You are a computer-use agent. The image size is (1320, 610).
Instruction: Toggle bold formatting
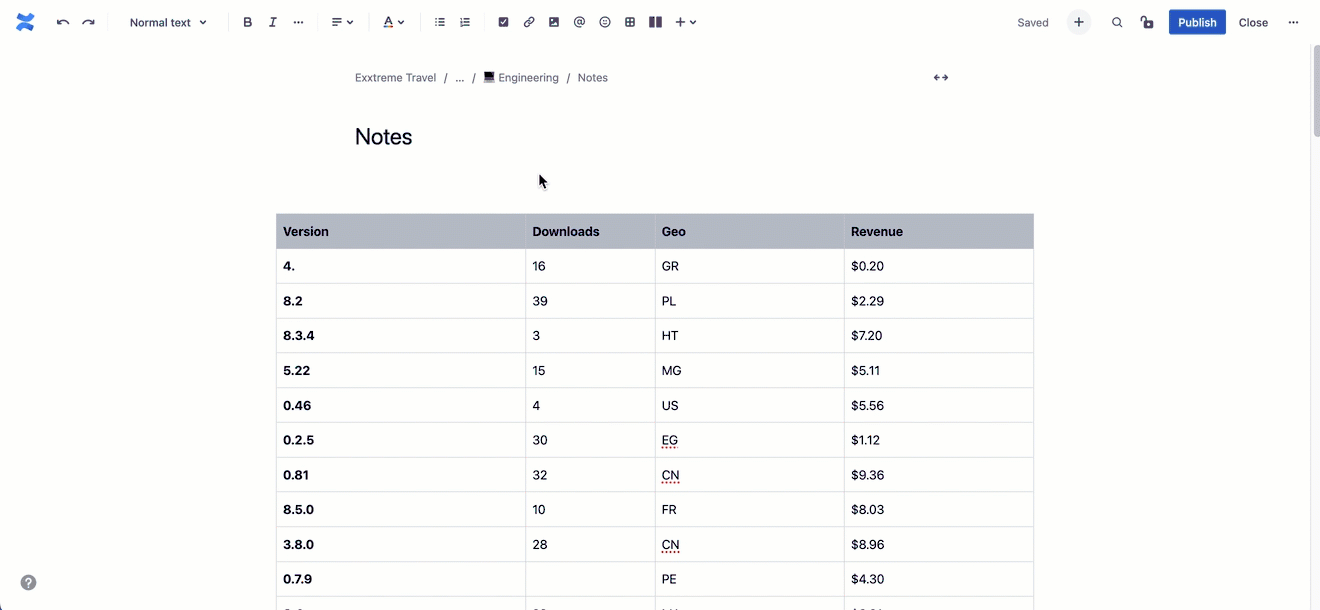pos(248,22)
